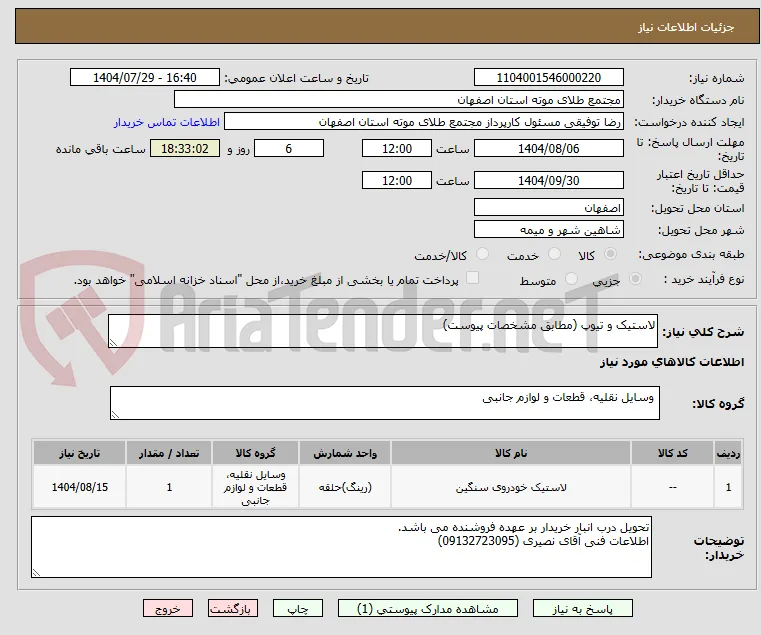This screenshot has width=761, height=635.
Task: Select the کالا/خدمت radio button
Action: pos(482,254)
